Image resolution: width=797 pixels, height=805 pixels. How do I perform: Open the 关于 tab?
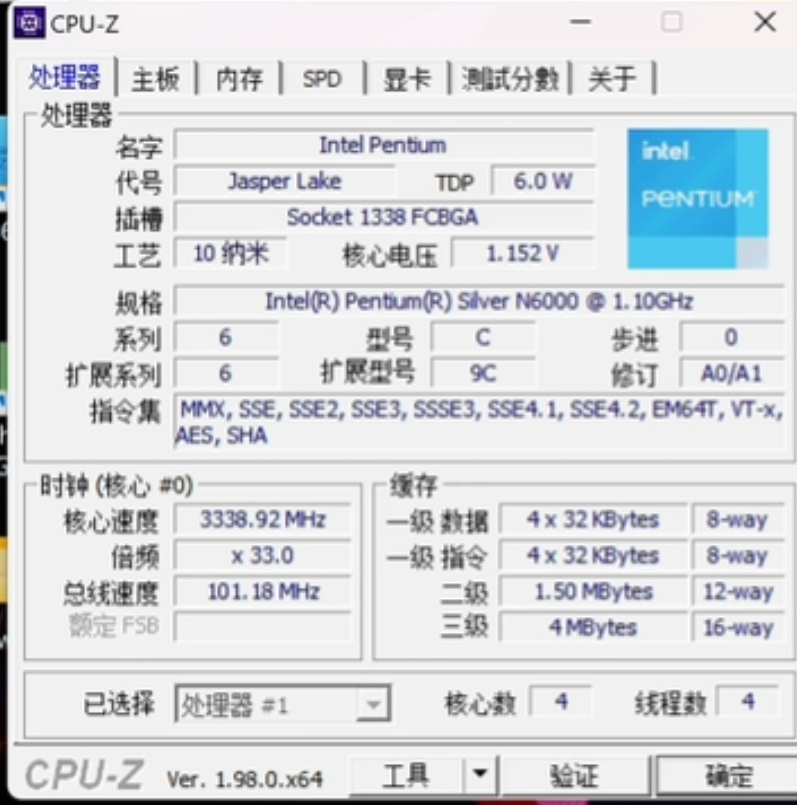click(x=612, y=79)
